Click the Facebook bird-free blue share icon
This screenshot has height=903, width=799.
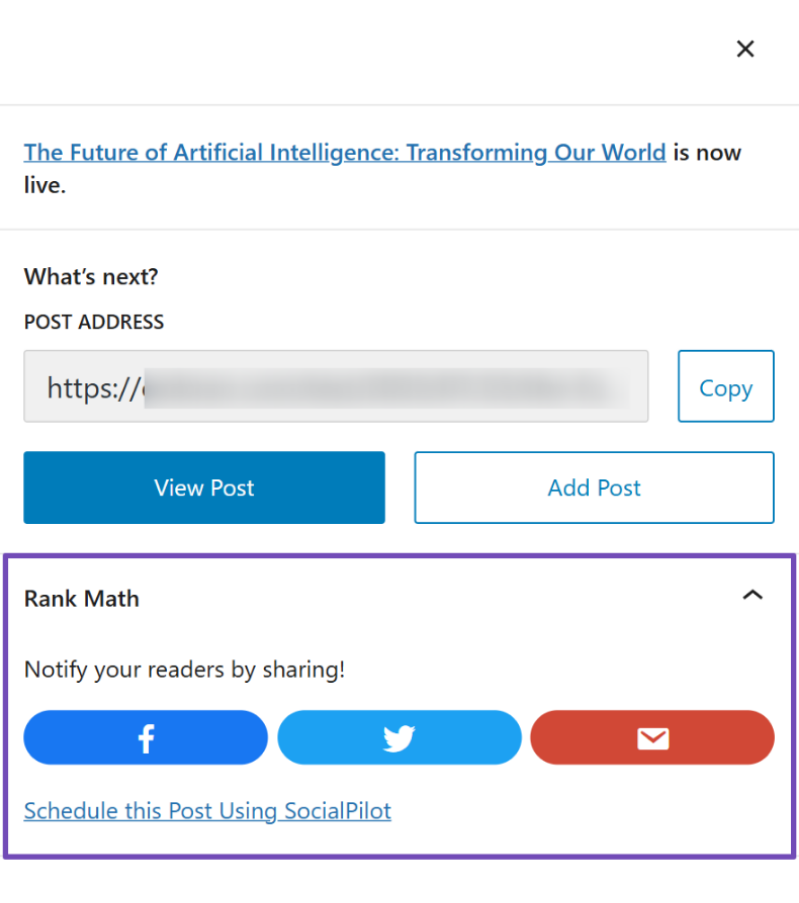(x=145, y=738)
